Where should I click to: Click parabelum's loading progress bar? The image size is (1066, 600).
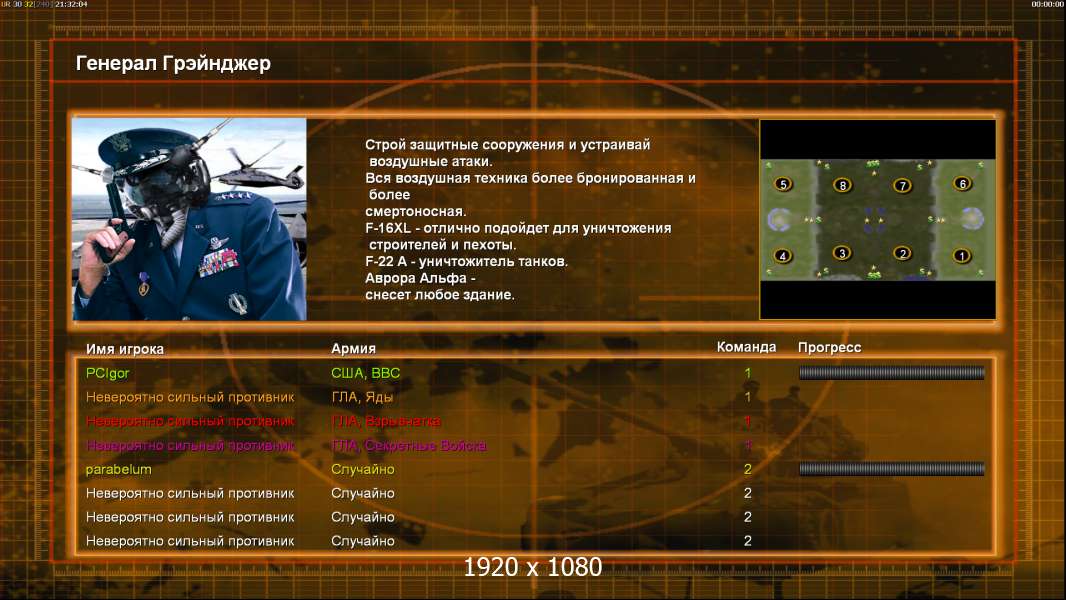(891, 468)
